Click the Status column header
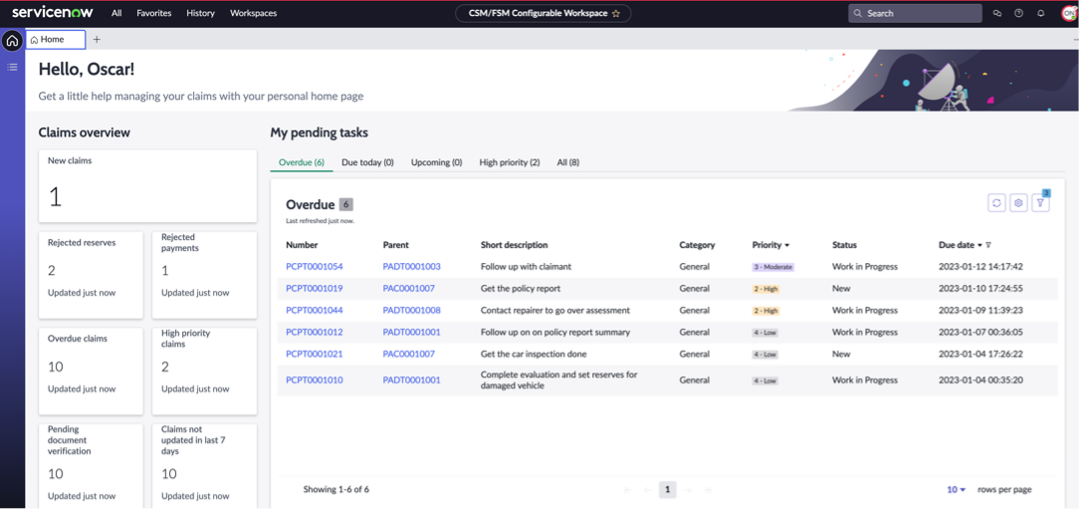The image size is (1081, 513). click(x=845, y=245)
